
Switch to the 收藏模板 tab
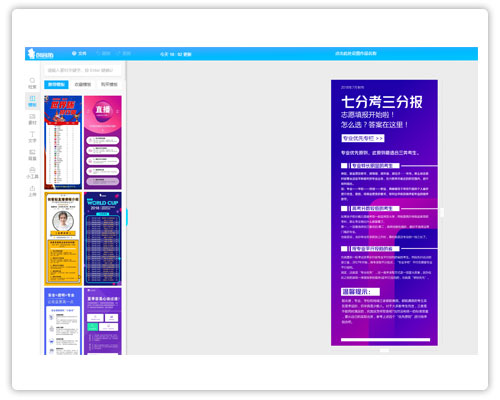pos(83,84)
